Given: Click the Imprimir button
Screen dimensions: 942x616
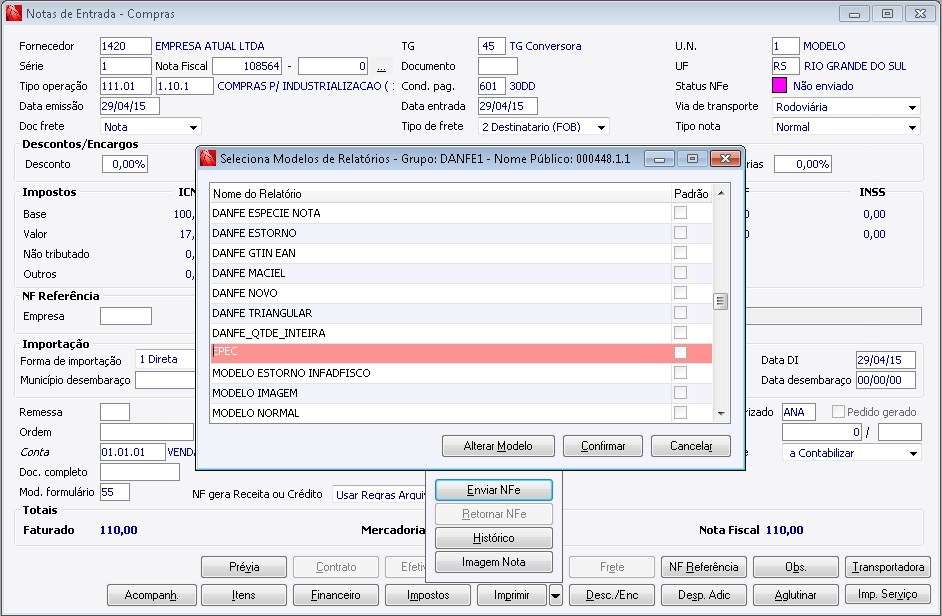Looking at the screenshot, I should click(x=512, y=595).
